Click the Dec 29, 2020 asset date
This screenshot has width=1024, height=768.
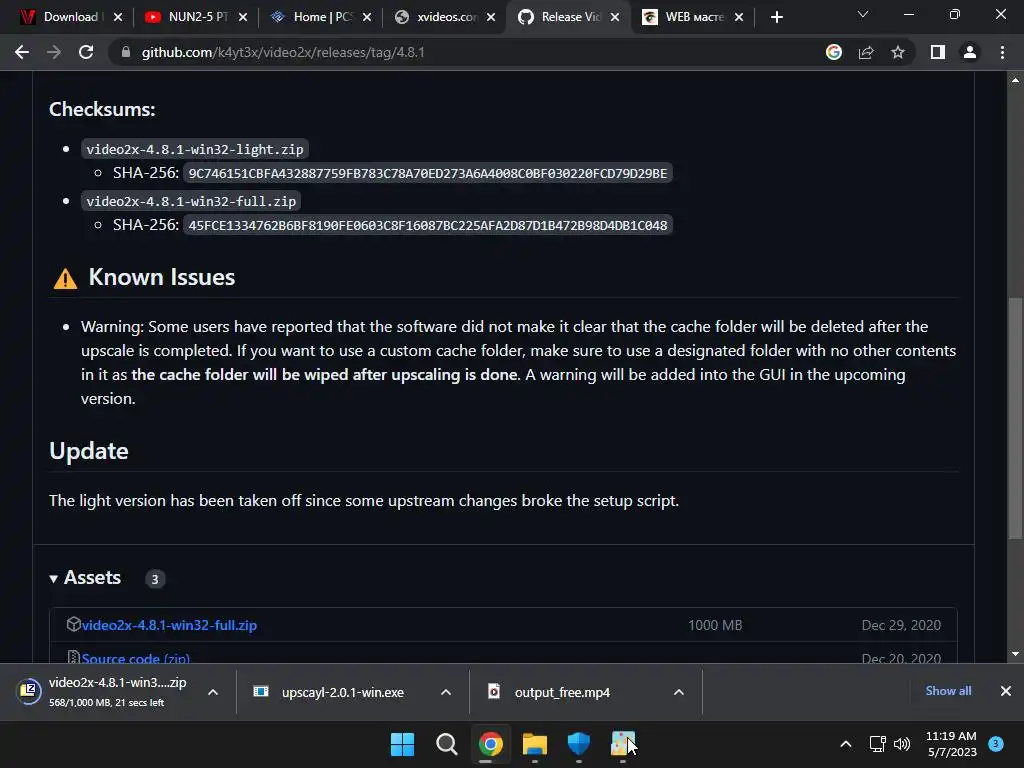[901, 625]
